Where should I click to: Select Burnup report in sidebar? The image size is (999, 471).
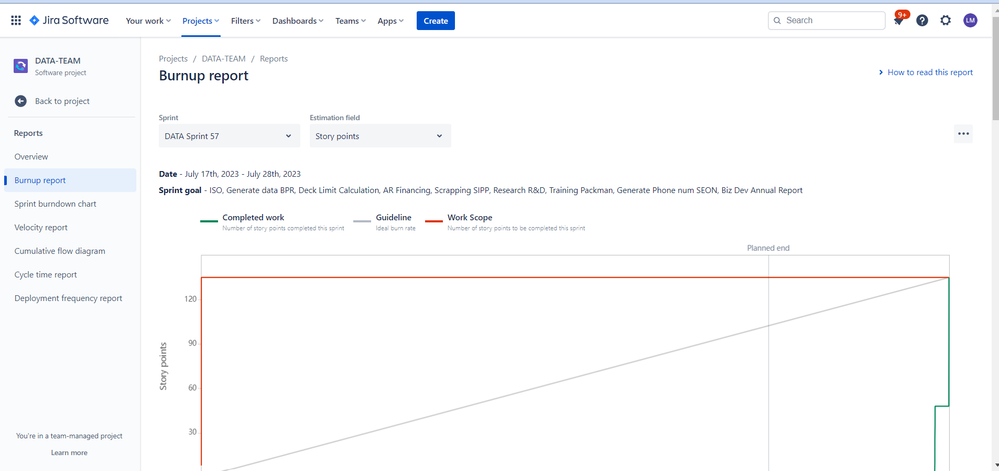tap(70, 180)
